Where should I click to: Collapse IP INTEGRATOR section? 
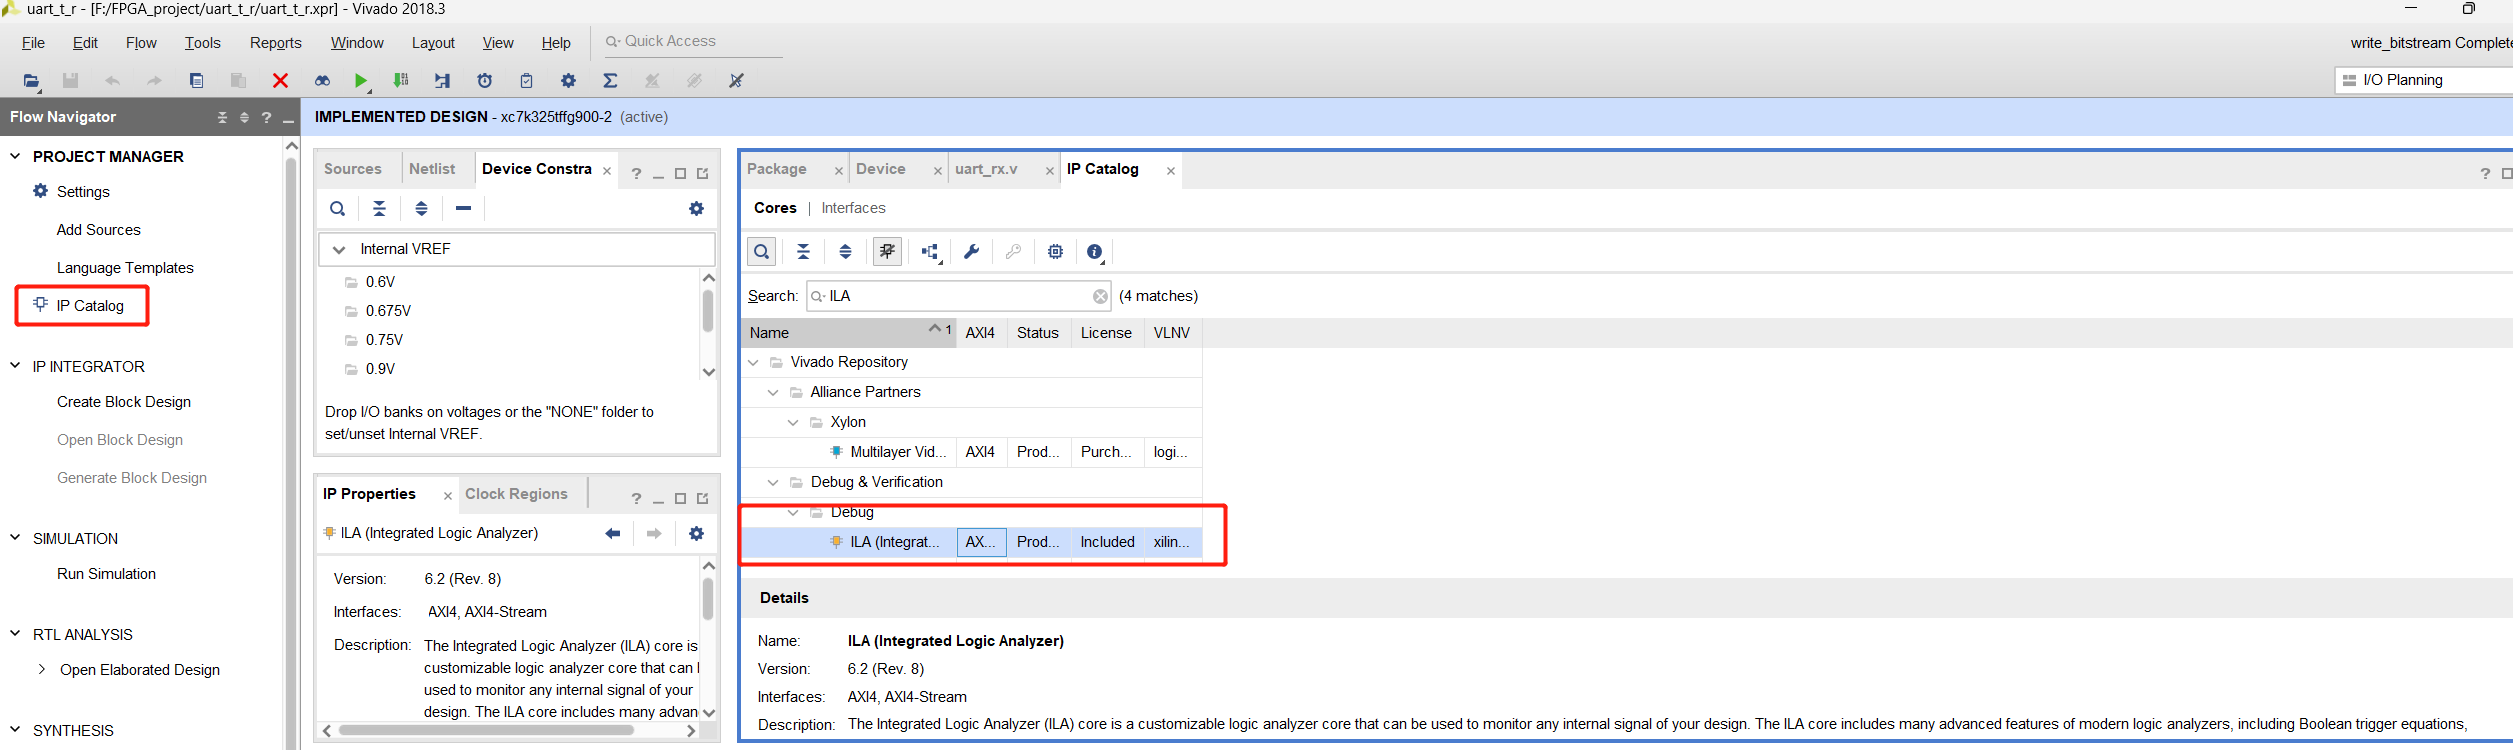pos(15,366)
